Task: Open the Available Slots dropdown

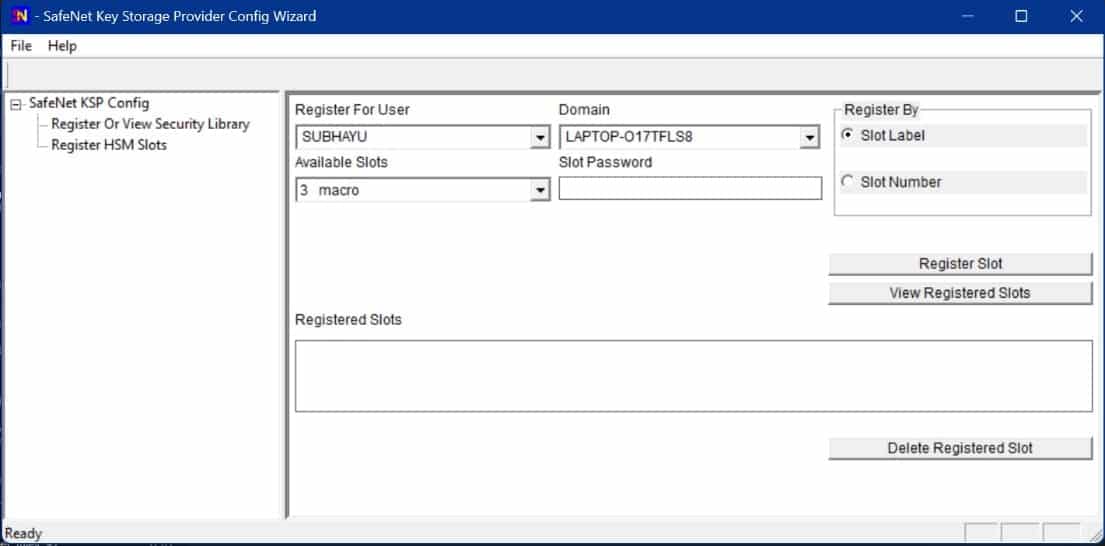Action: pyautogui.click(x=540, y=190)
